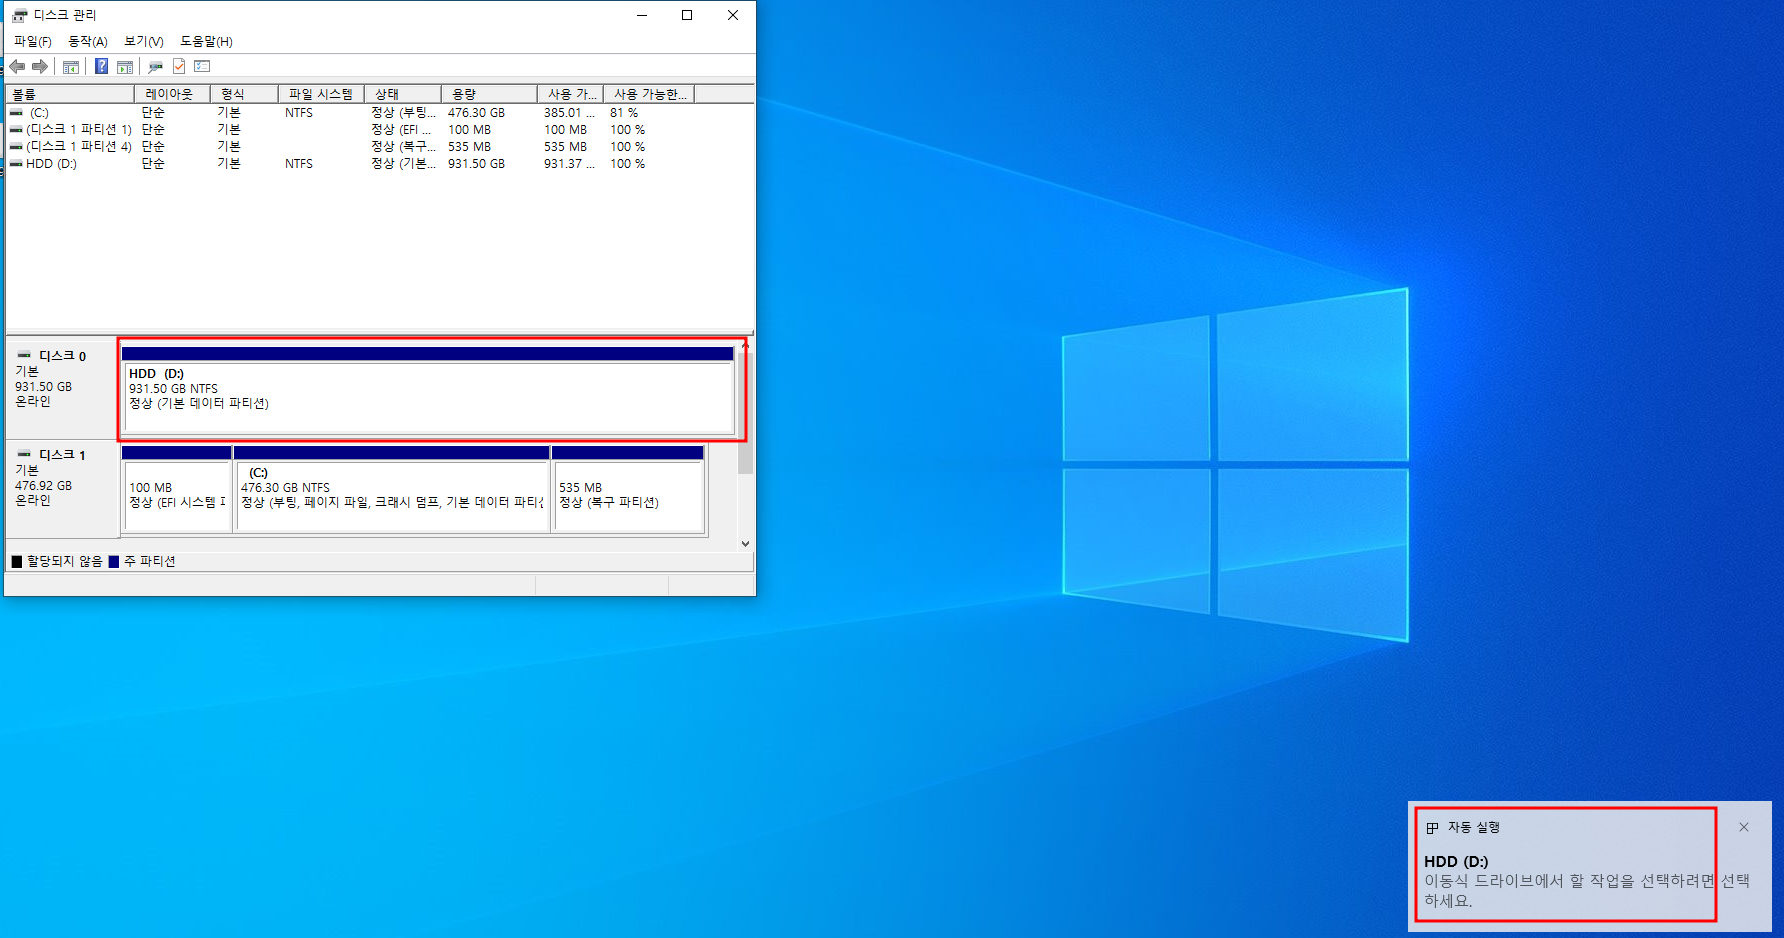
Task: Click the drive icon beside 디스크 1 파티션 4
Action: [x=16, y=147]
